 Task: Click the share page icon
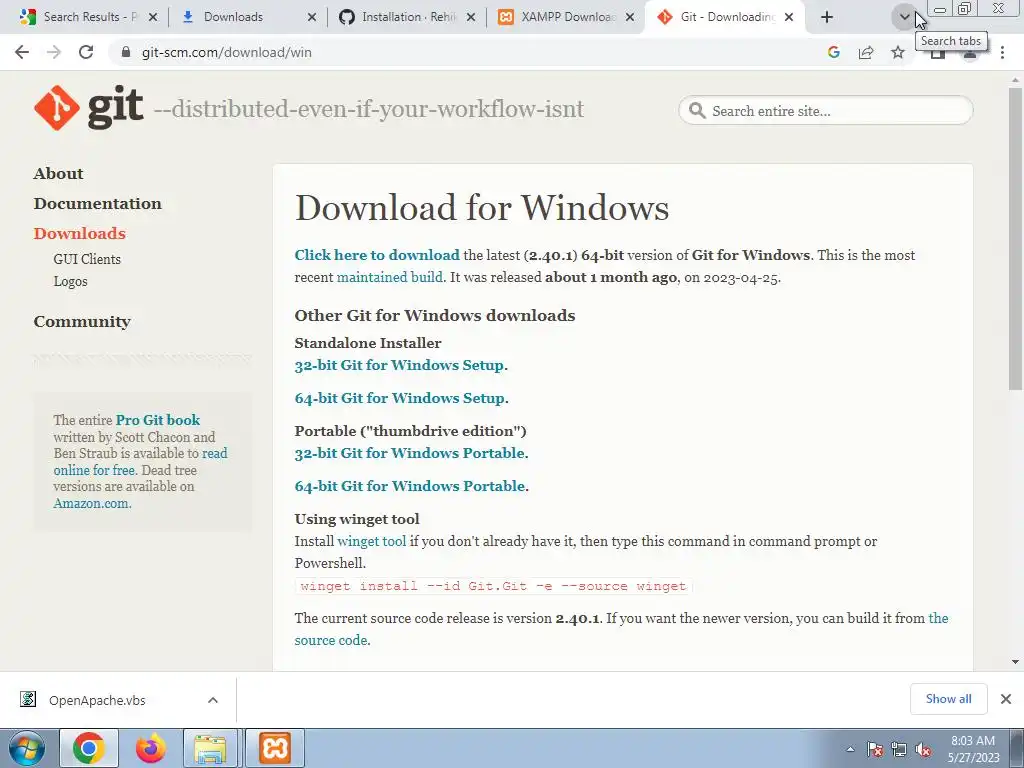click(866, 52)
